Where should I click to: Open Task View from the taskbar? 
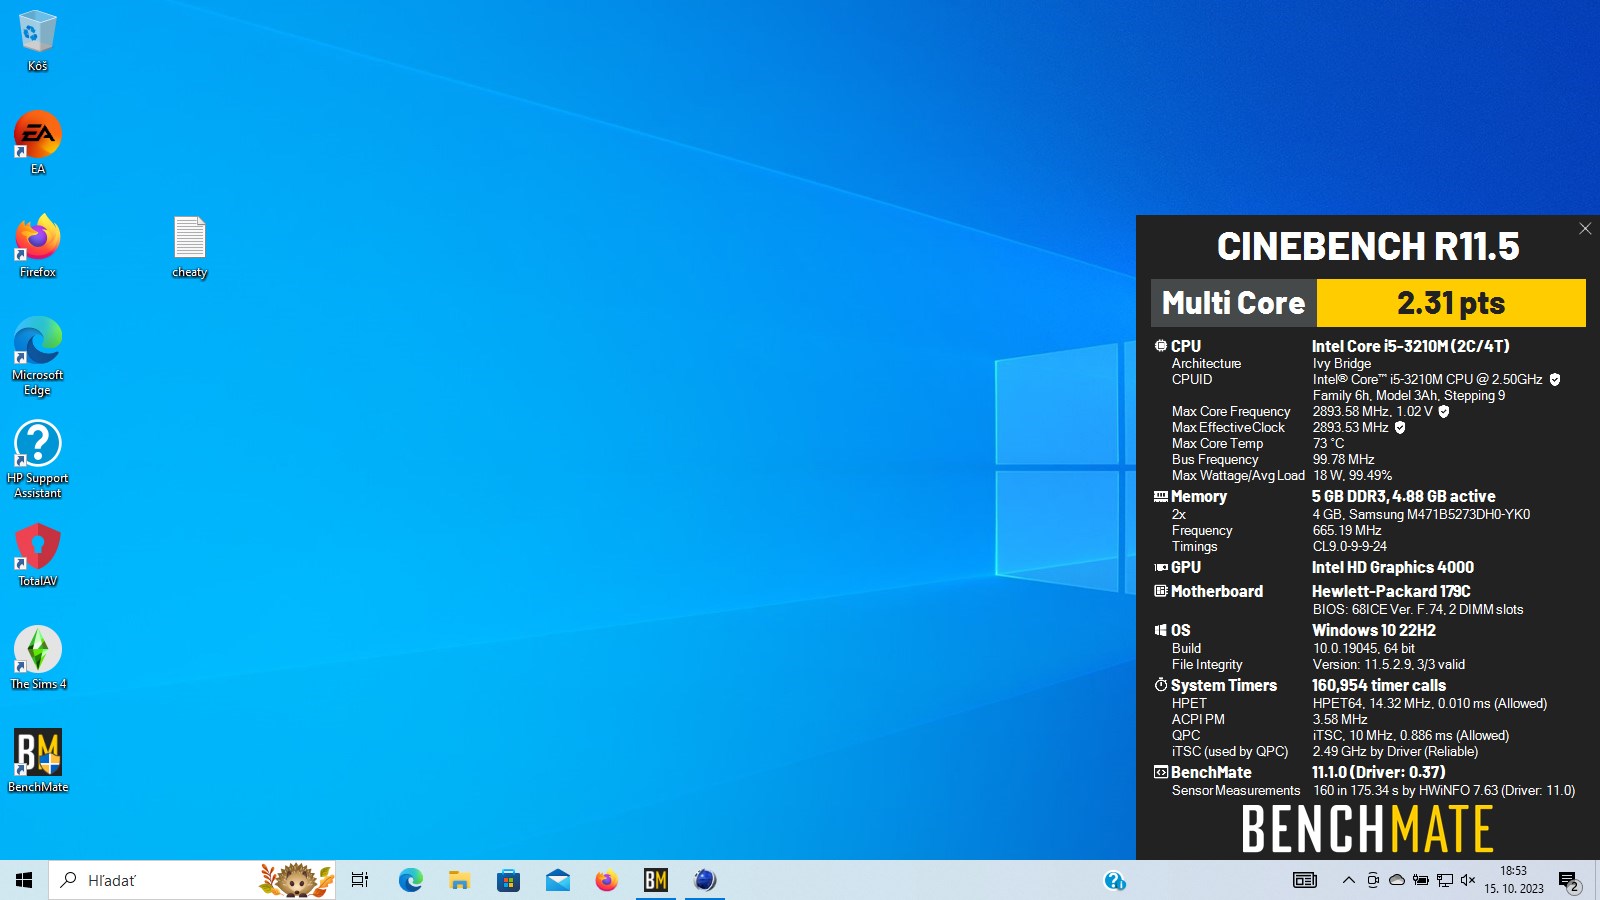[x=360, y=880]
